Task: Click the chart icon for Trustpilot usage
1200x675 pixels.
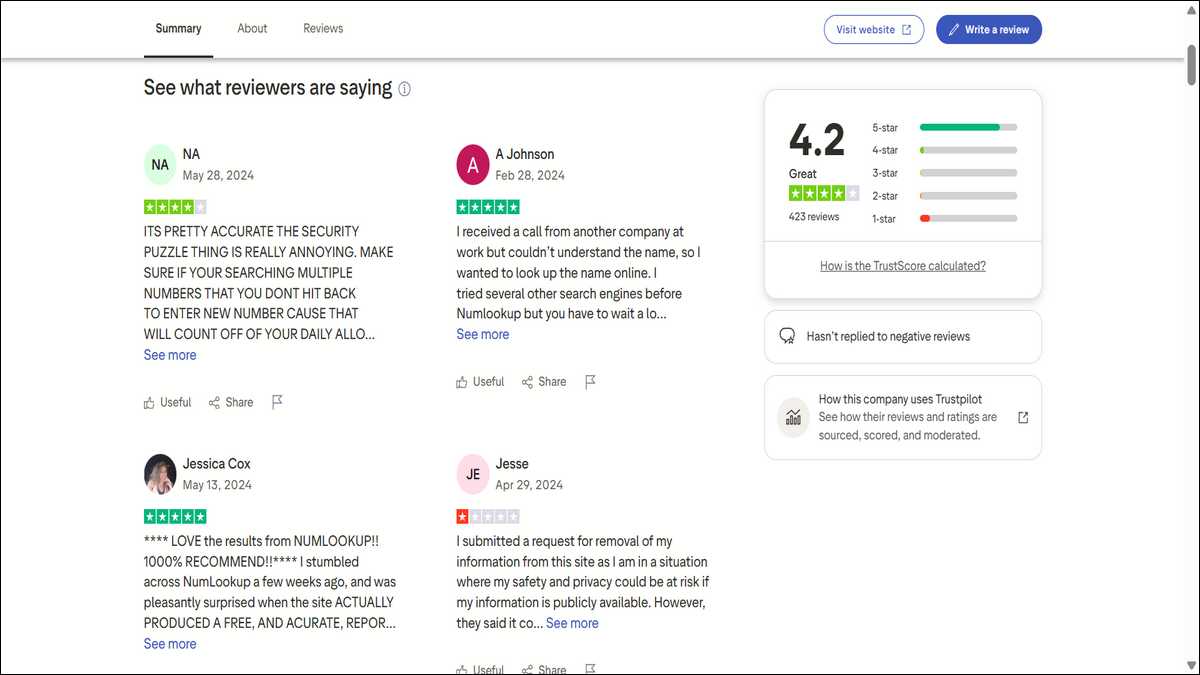Action: [793, 417]
